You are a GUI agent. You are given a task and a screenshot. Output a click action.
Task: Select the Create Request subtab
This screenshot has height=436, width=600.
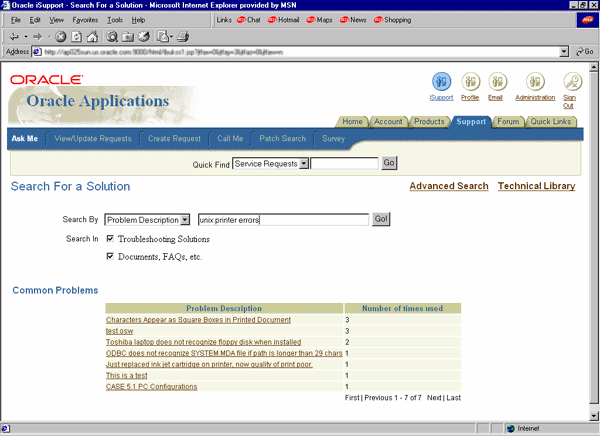pyautogui.click(x=174, y=139)
